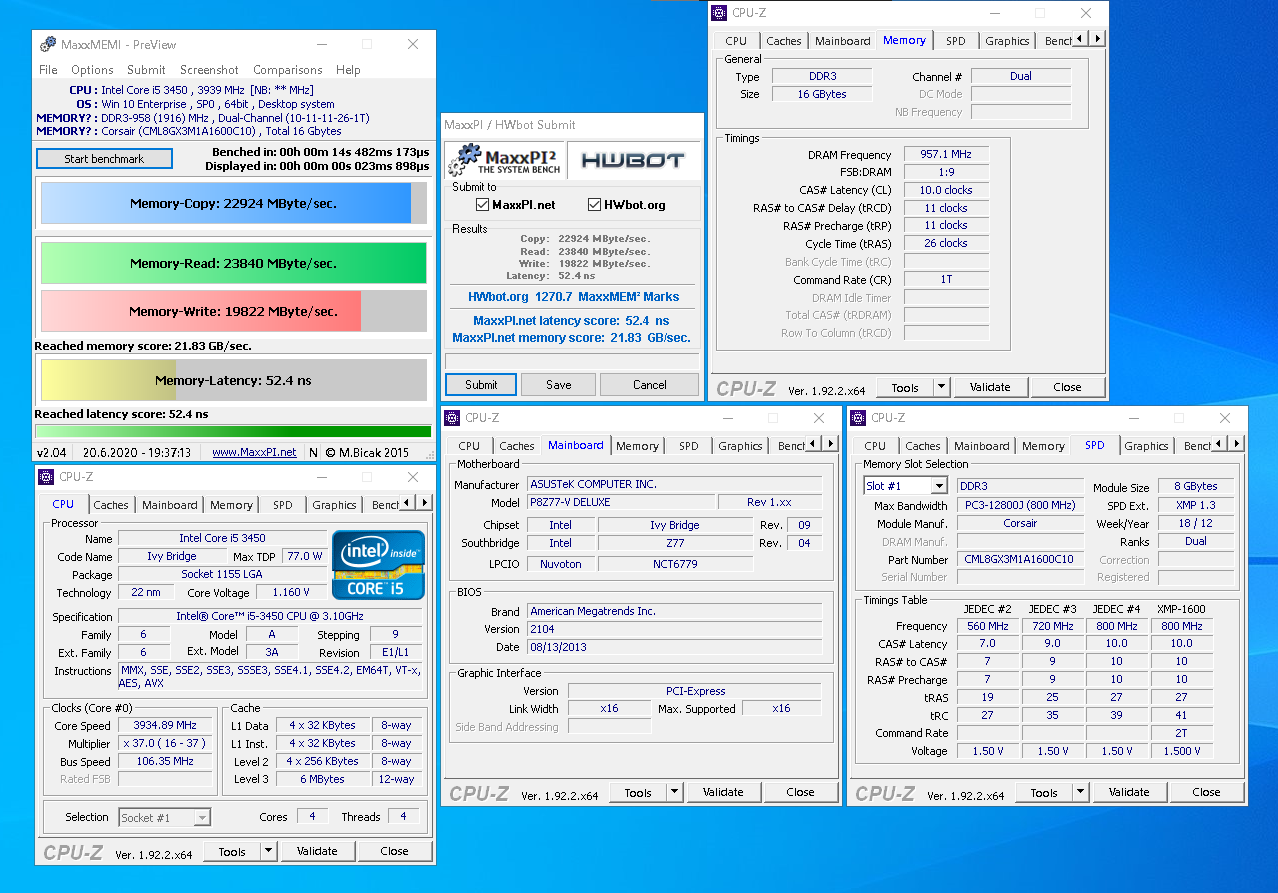Image resolution: width=1278 pixels, height=893 pixels.
Task: Click the MaxxMEM title bar app icon
Action: (48, 44)
